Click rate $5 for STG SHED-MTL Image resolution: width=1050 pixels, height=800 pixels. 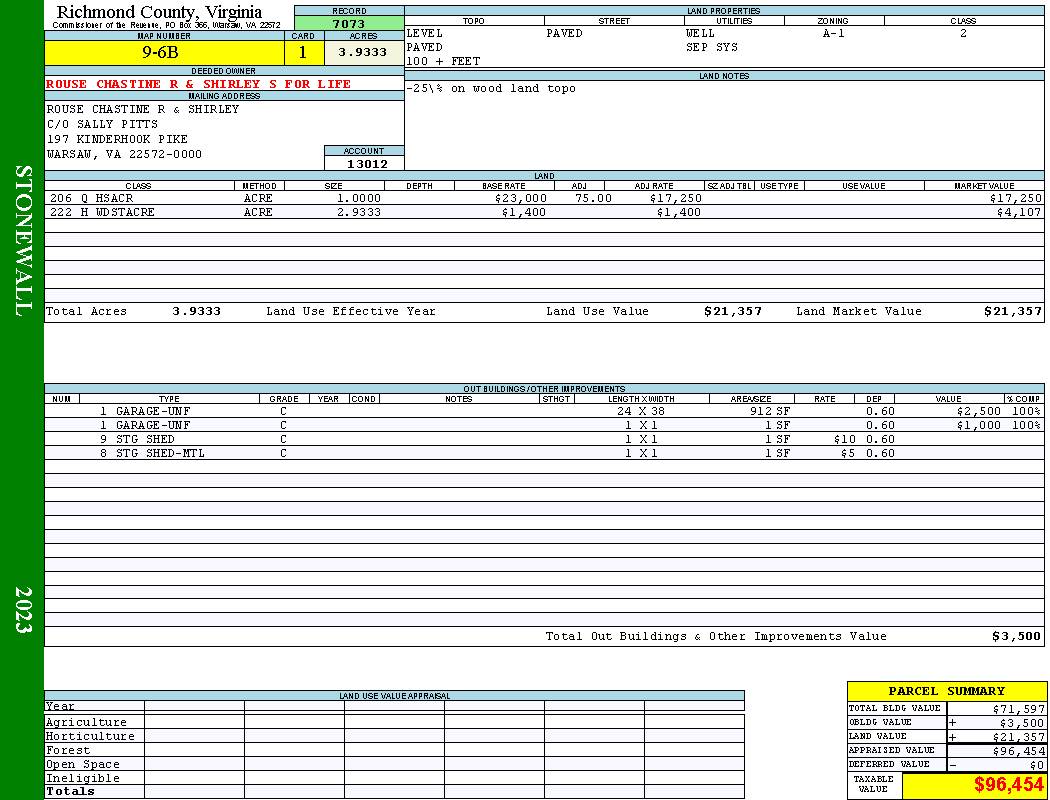point(848,453)
